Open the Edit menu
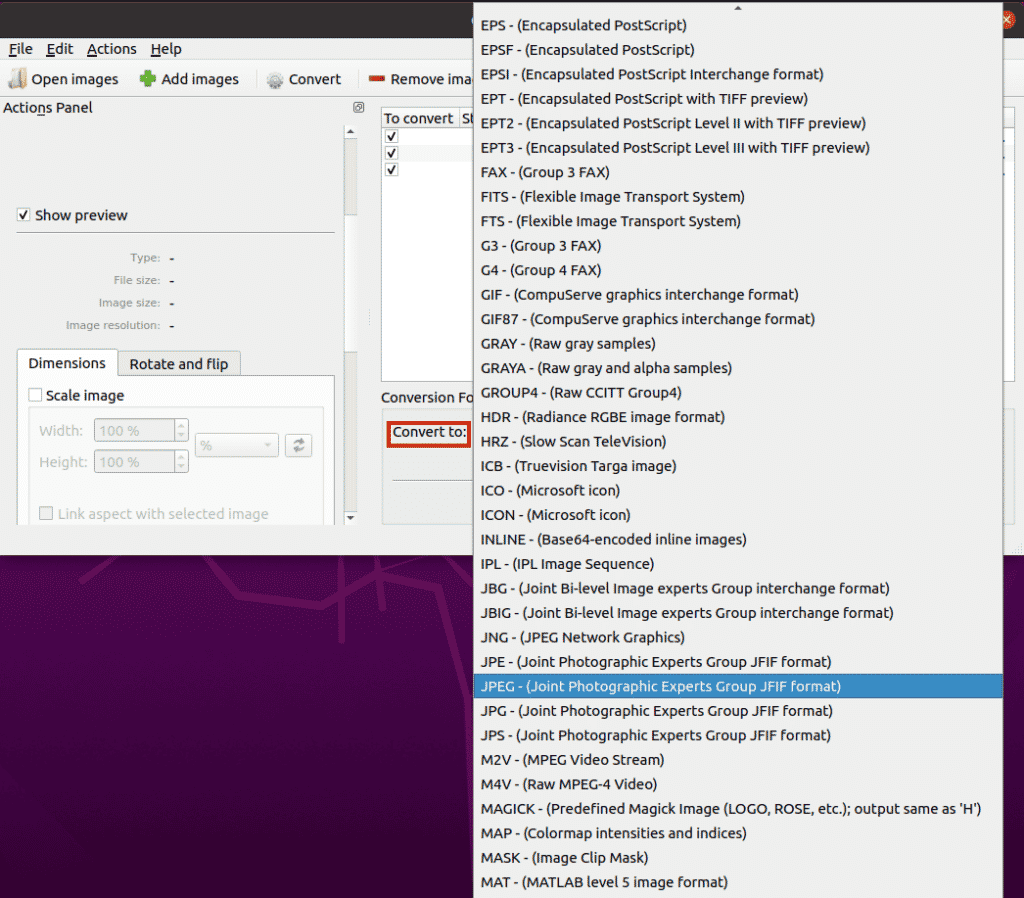Viewport: 1024px width, 898px height. [59, 48]
